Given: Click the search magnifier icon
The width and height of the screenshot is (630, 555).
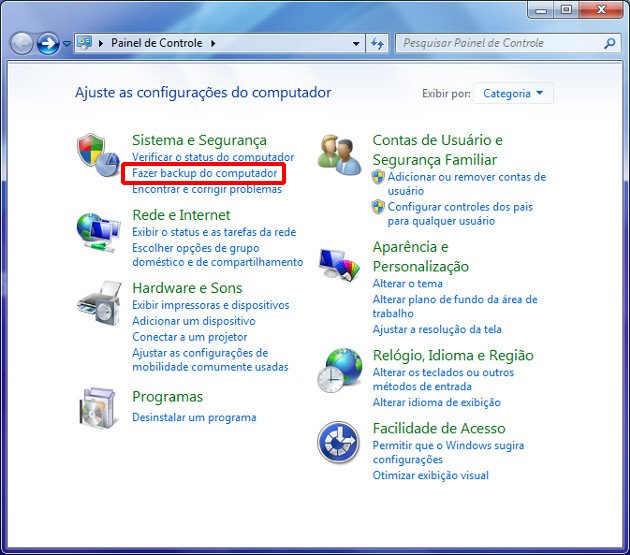Looking at the screenshot, I should coord(610,43).
